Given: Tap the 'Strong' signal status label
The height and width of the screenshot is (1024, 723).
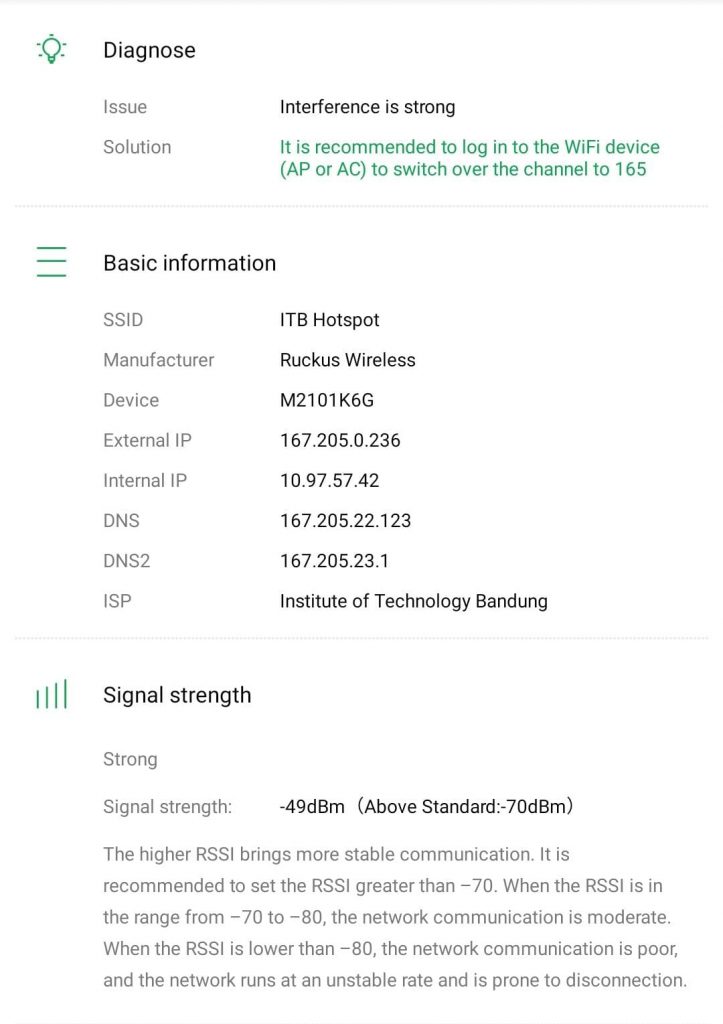Looking at the screenshot, I should (x=130, y=759).
